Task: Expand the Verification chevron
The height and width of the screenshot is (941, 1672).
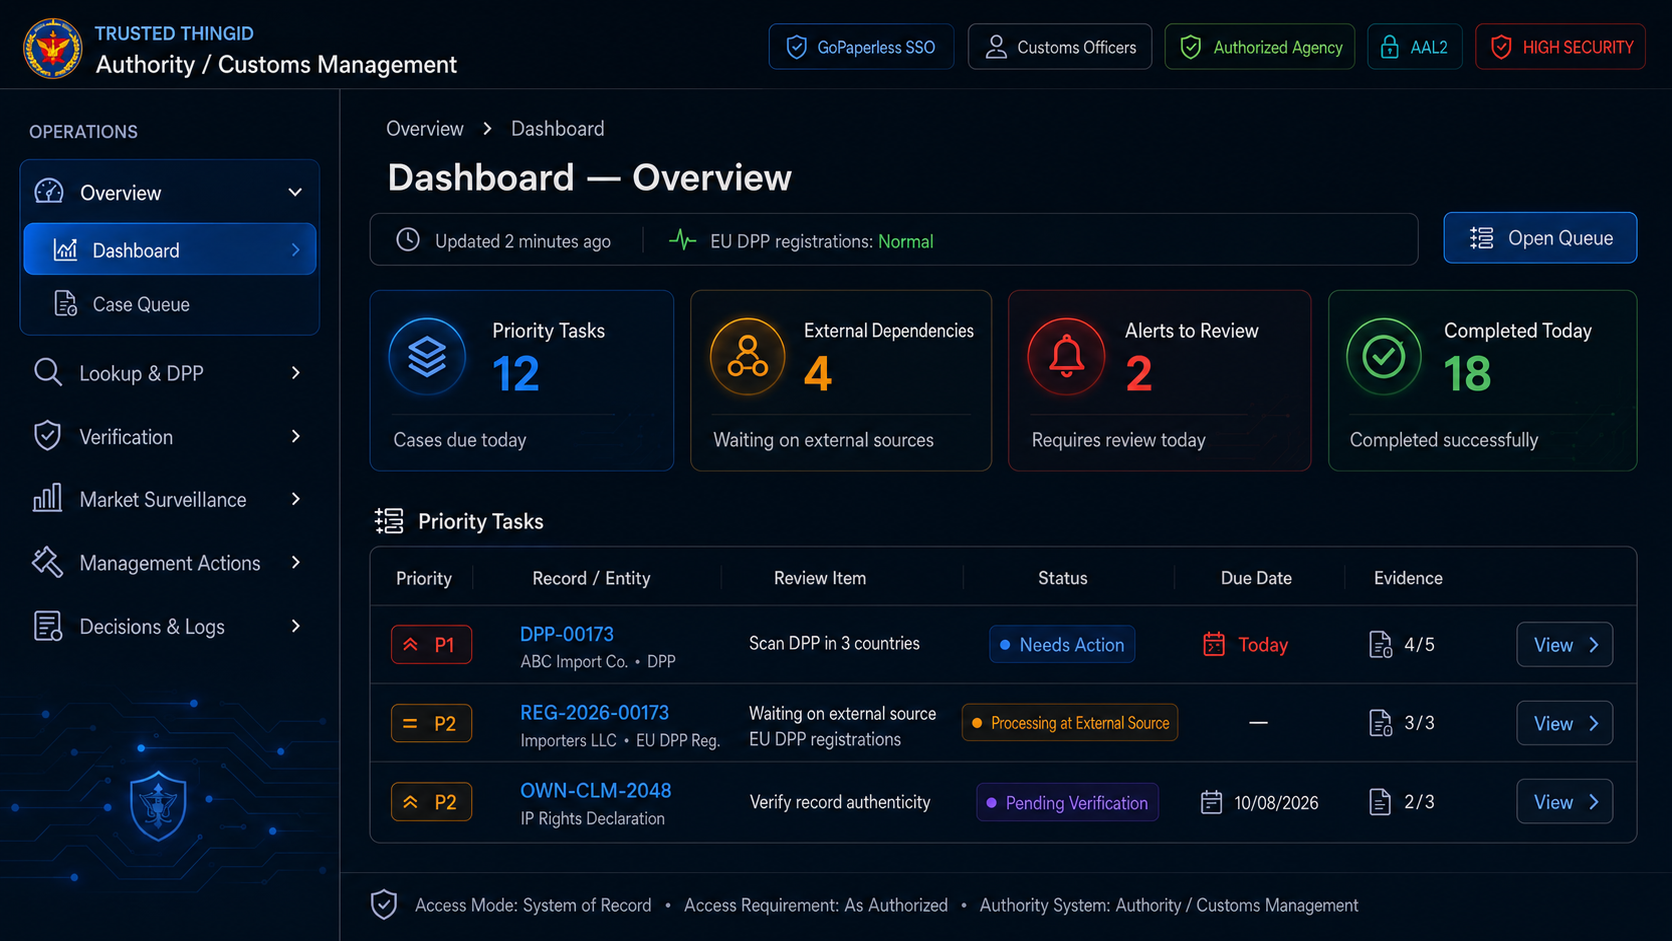Action: coord(295,436)
